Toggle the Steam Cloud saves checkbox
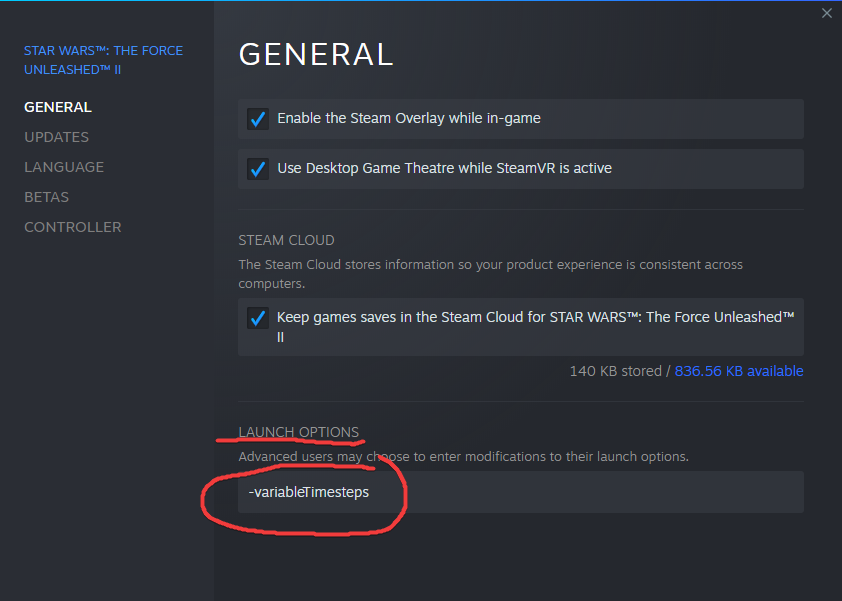Screen dimensions: 842x601 click(x=258, y=318)
